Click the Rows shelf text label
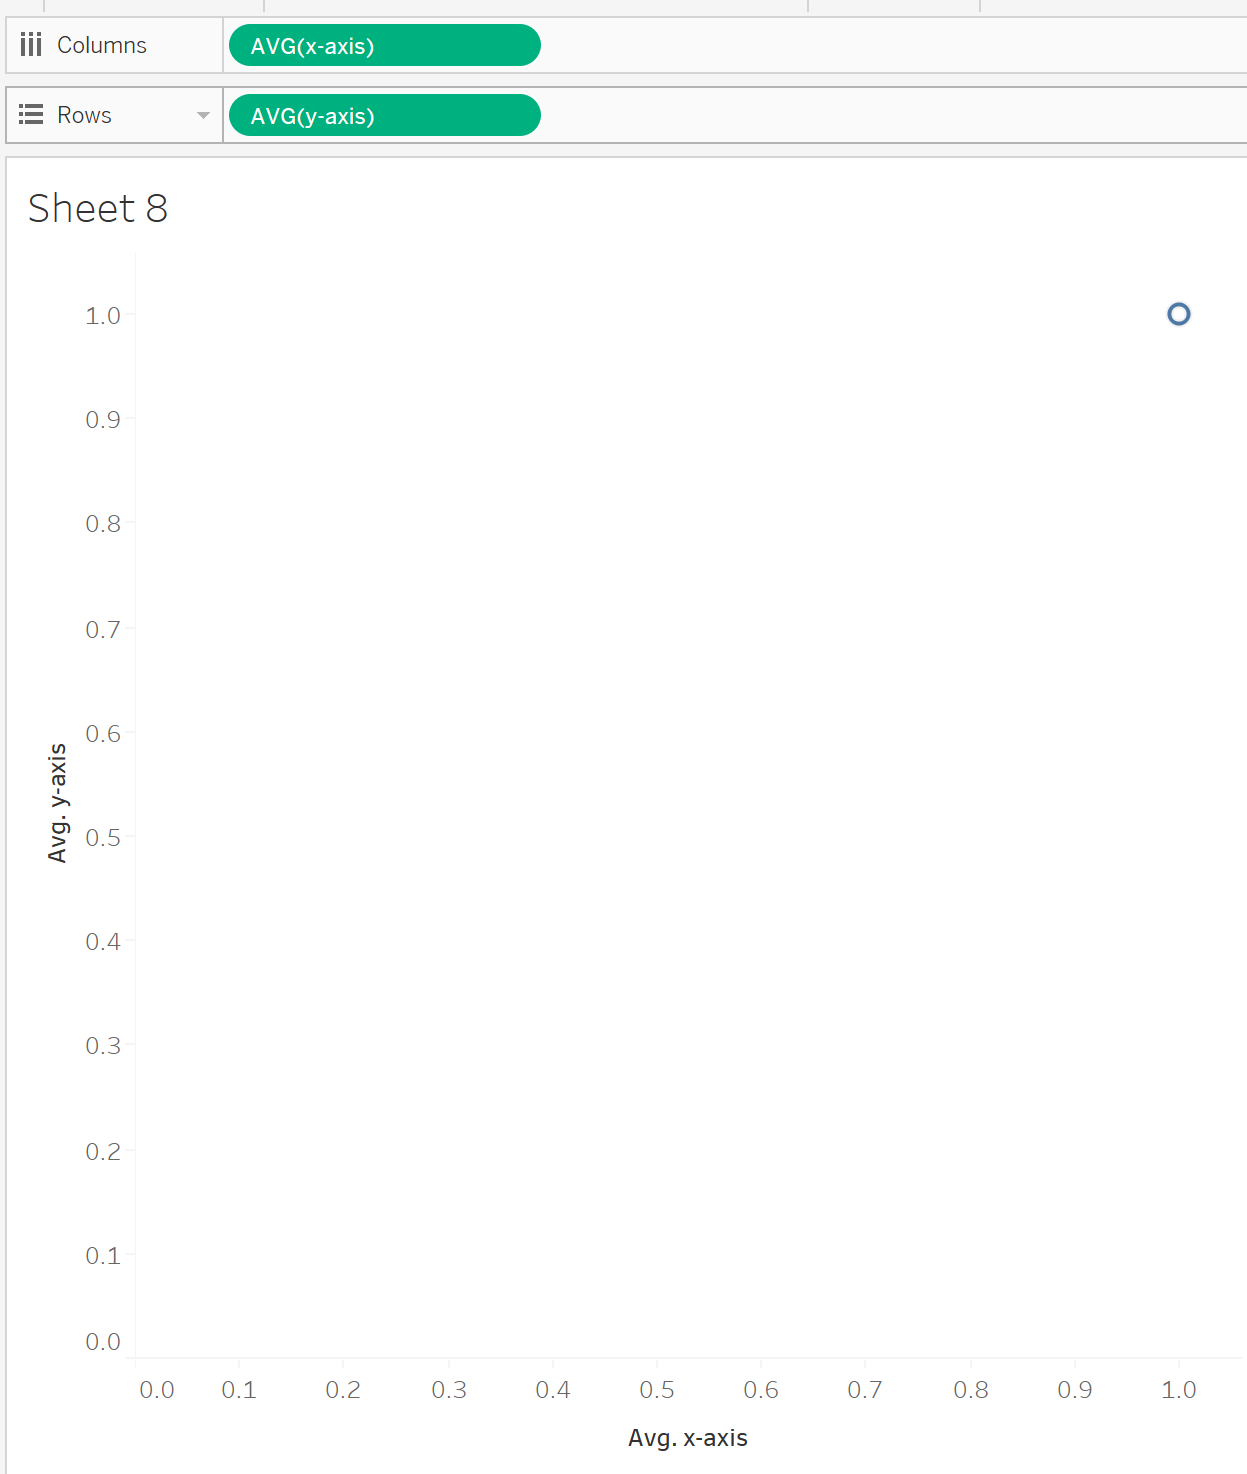1247x1474 pixels. coord(84,114)
